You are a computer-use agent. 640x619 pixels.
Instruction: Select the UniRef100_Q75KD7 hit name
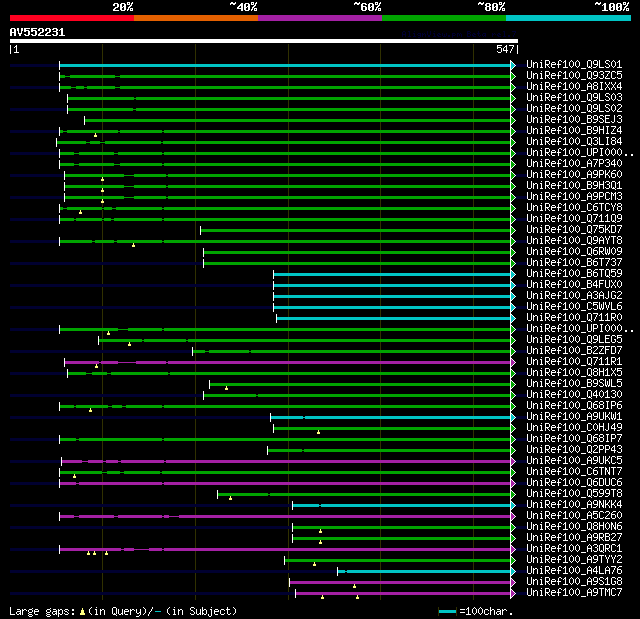coord(574,230)
